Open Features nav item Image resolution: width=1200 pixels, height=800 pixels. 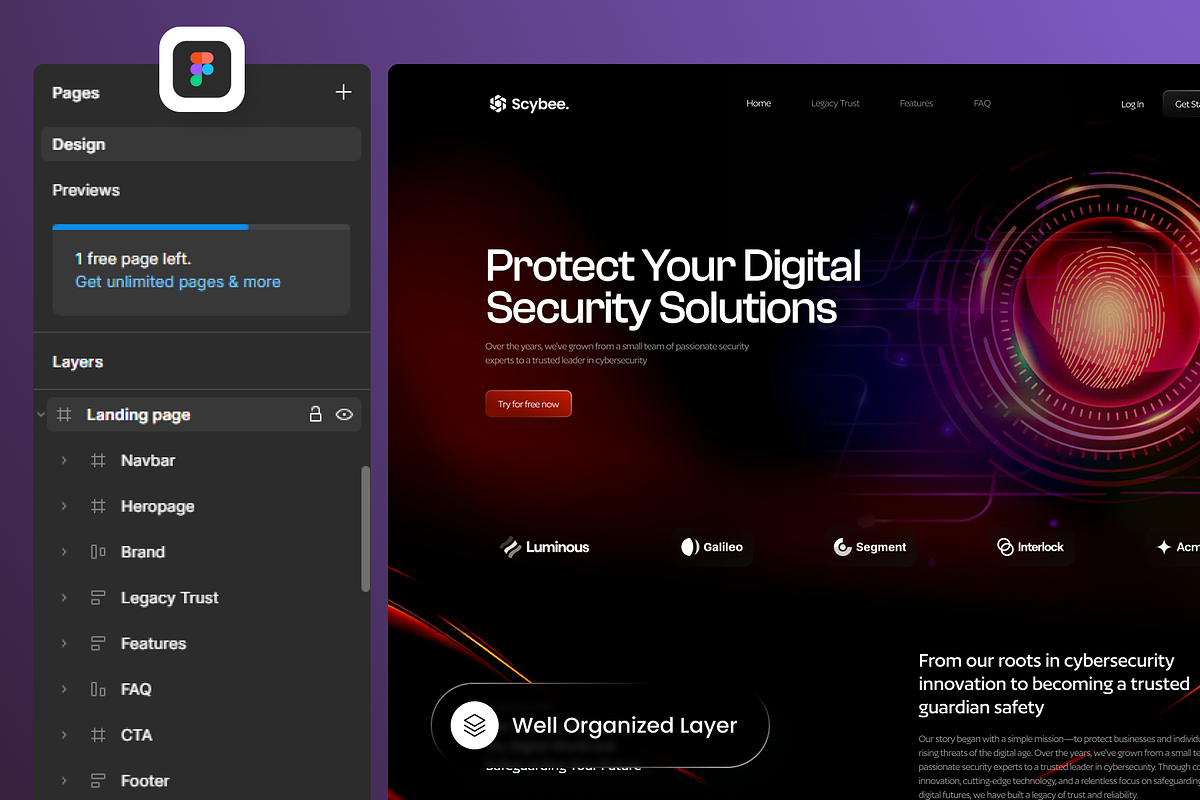click(x=916, y=103)
